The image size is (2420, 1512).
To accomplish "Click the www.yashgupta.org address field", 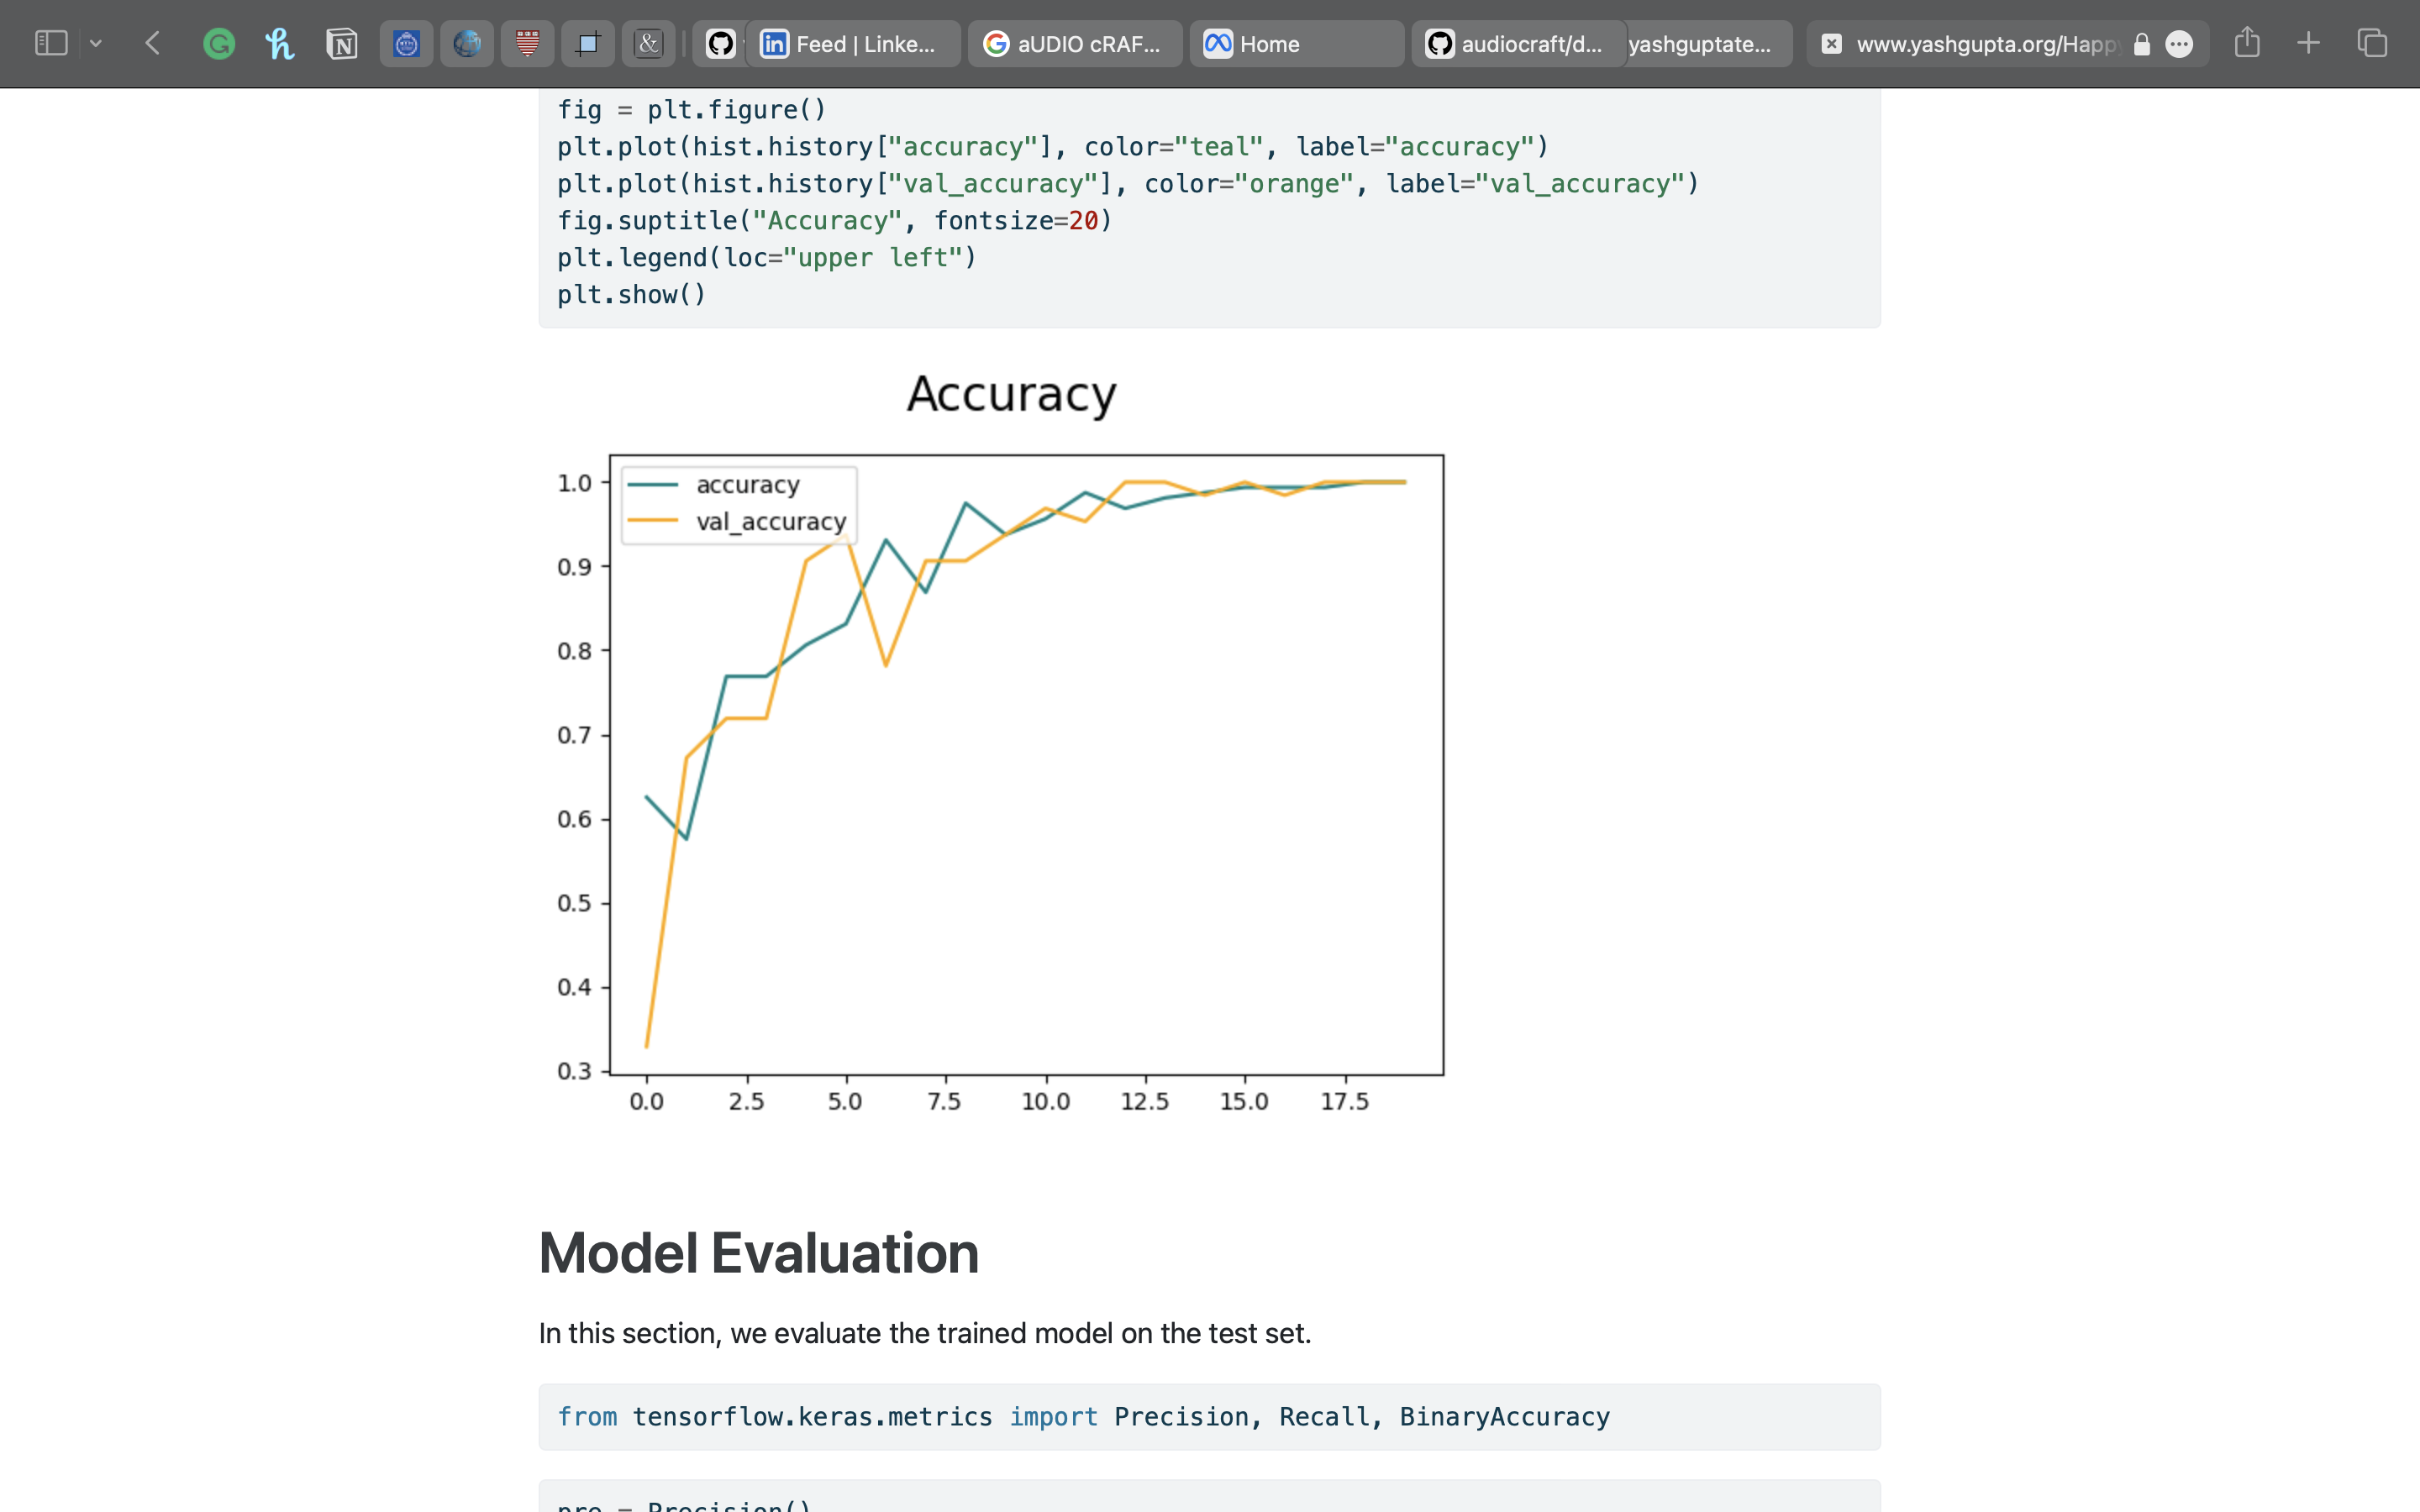I will pyautogui.click(x=1986, y=43).
